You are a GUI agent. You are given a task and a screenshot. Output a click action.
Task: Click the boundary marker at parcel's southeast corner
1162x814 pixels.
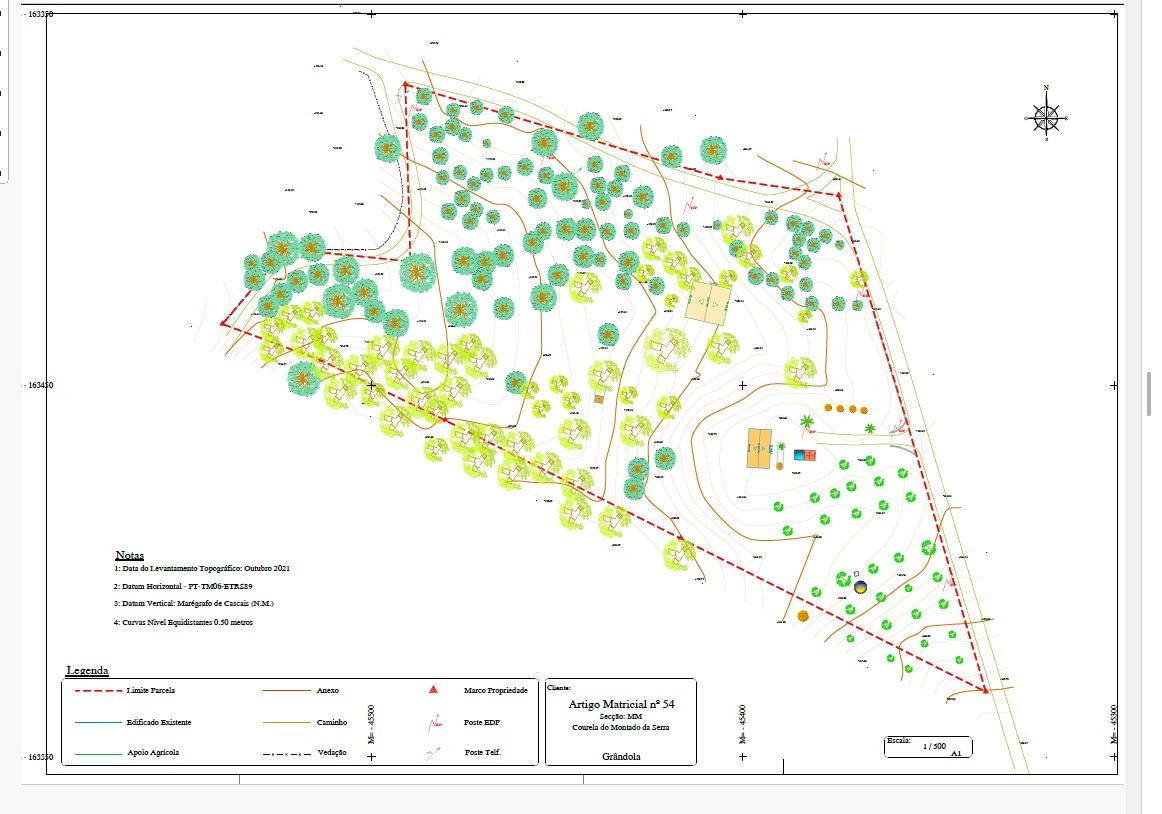[x=985, y=689]
